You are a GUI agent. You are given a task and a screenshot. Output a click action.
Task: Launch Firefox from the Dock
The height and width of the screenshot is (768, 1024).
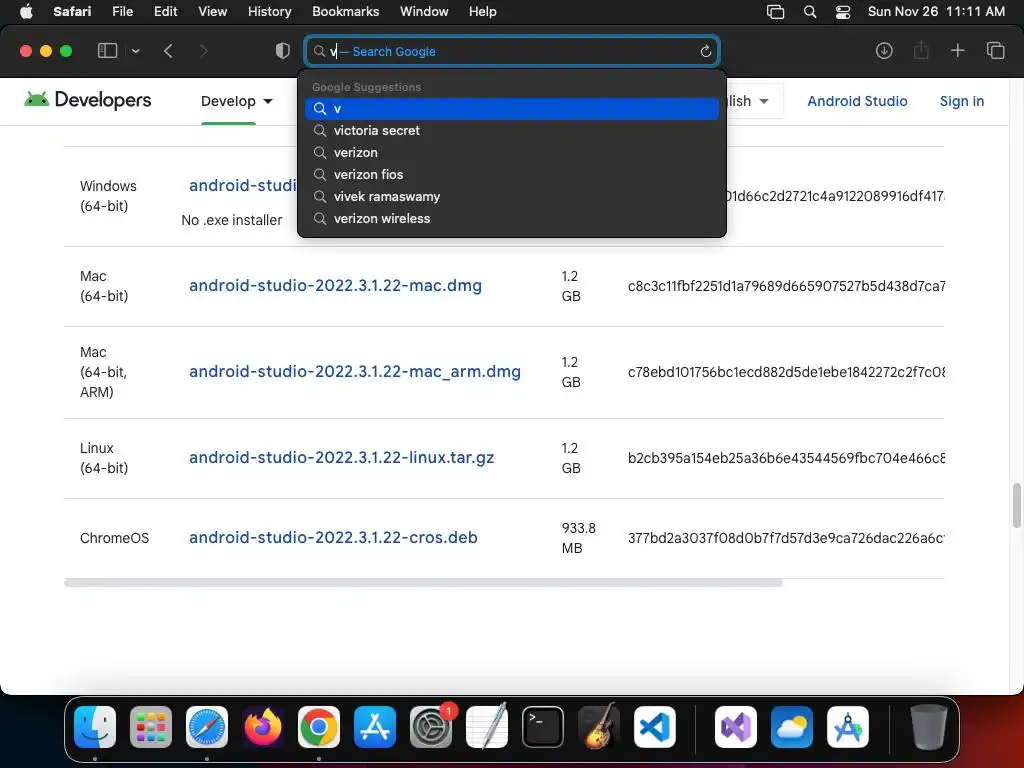pyautogui.click(x=263, y=727)
